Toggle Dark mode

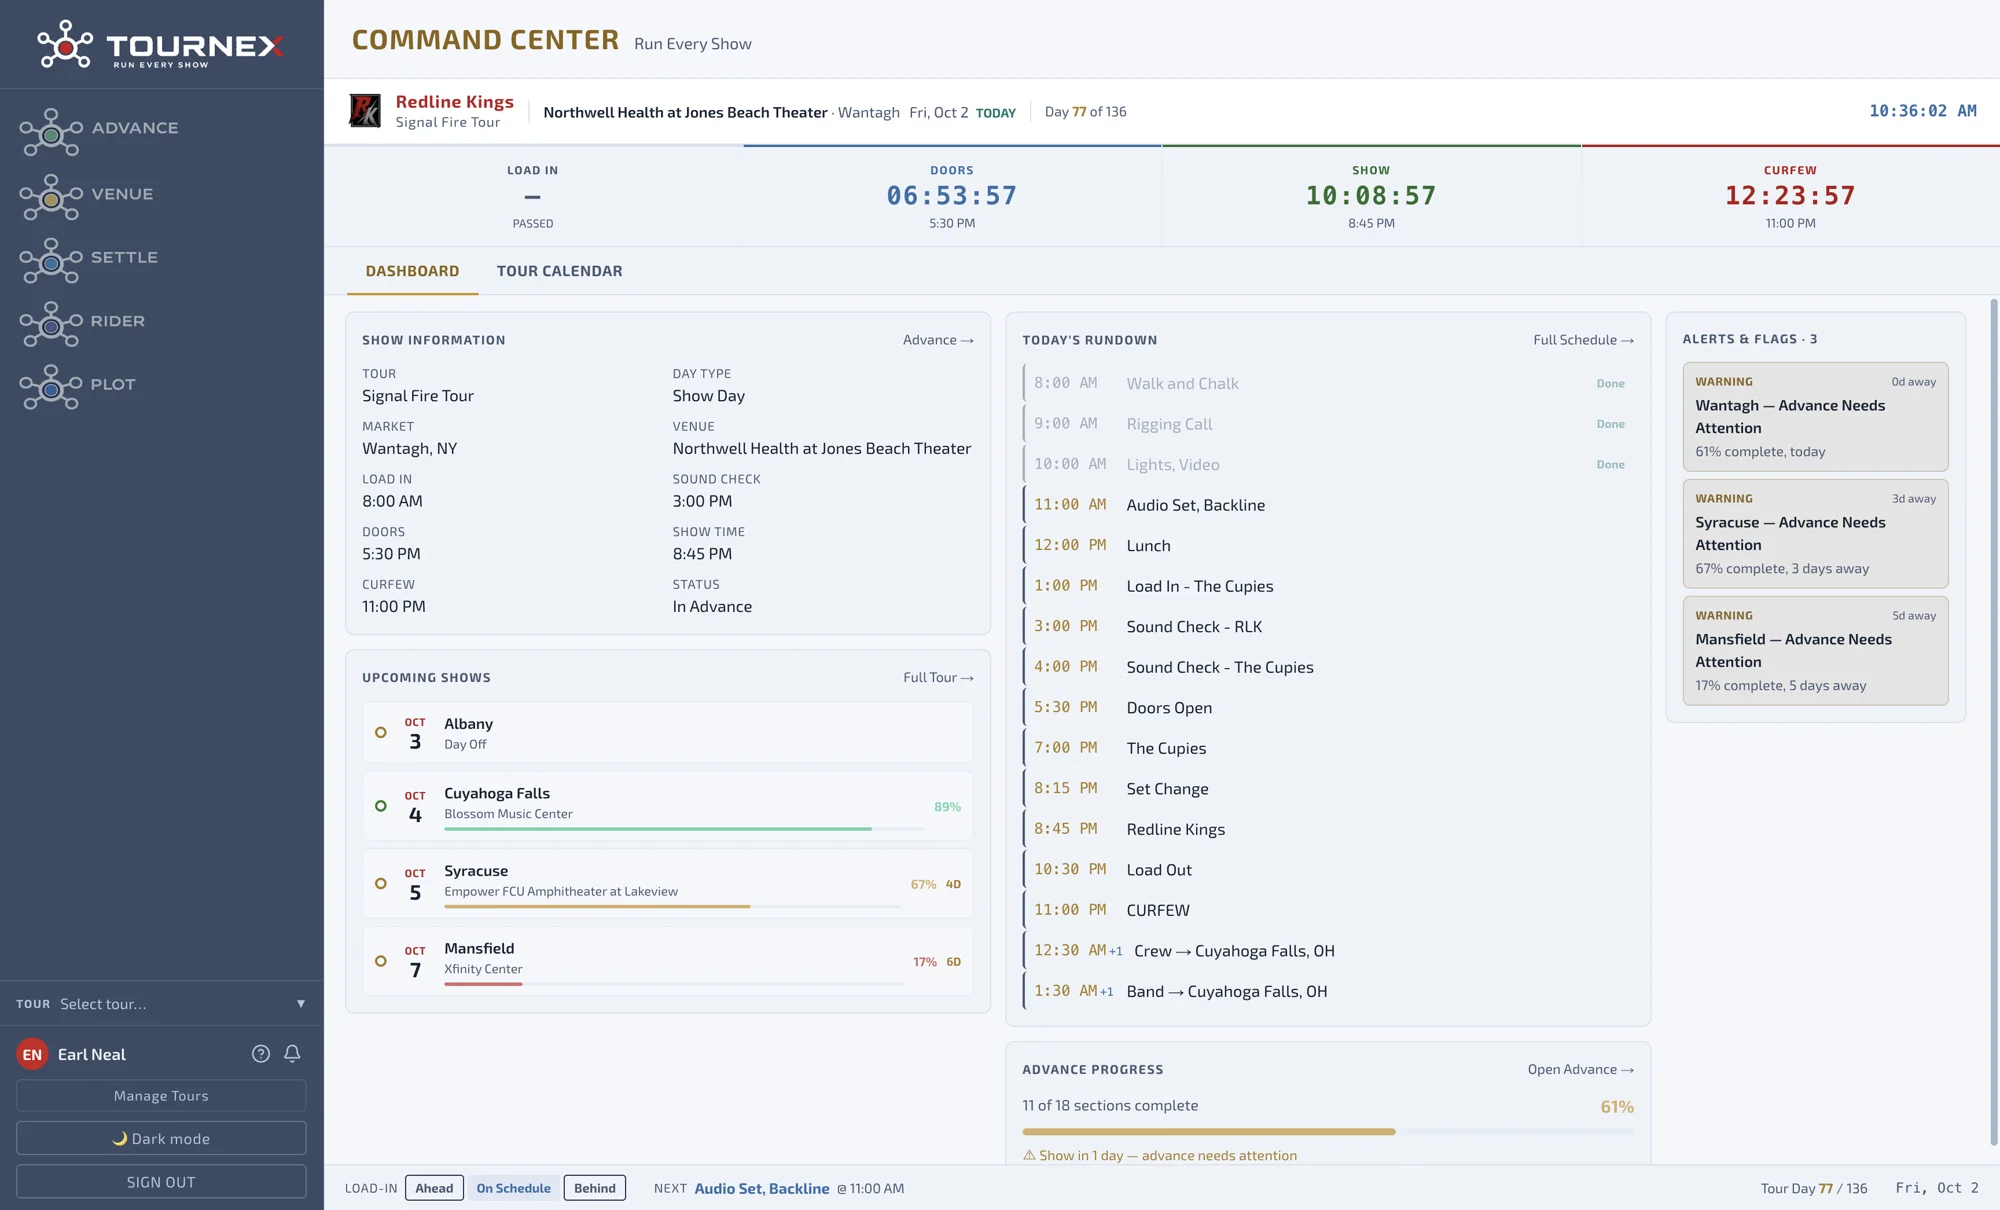click(161, 1138)
